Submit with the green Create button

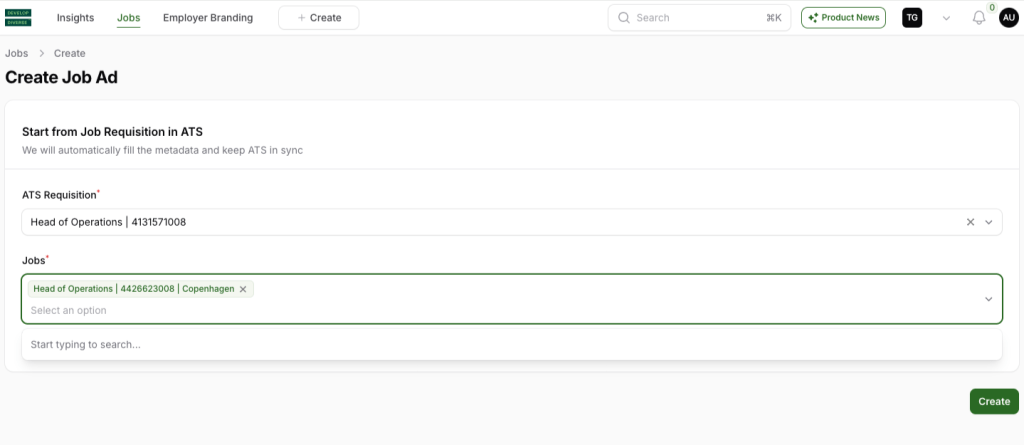pyautogui.click(x=994, y=401)
